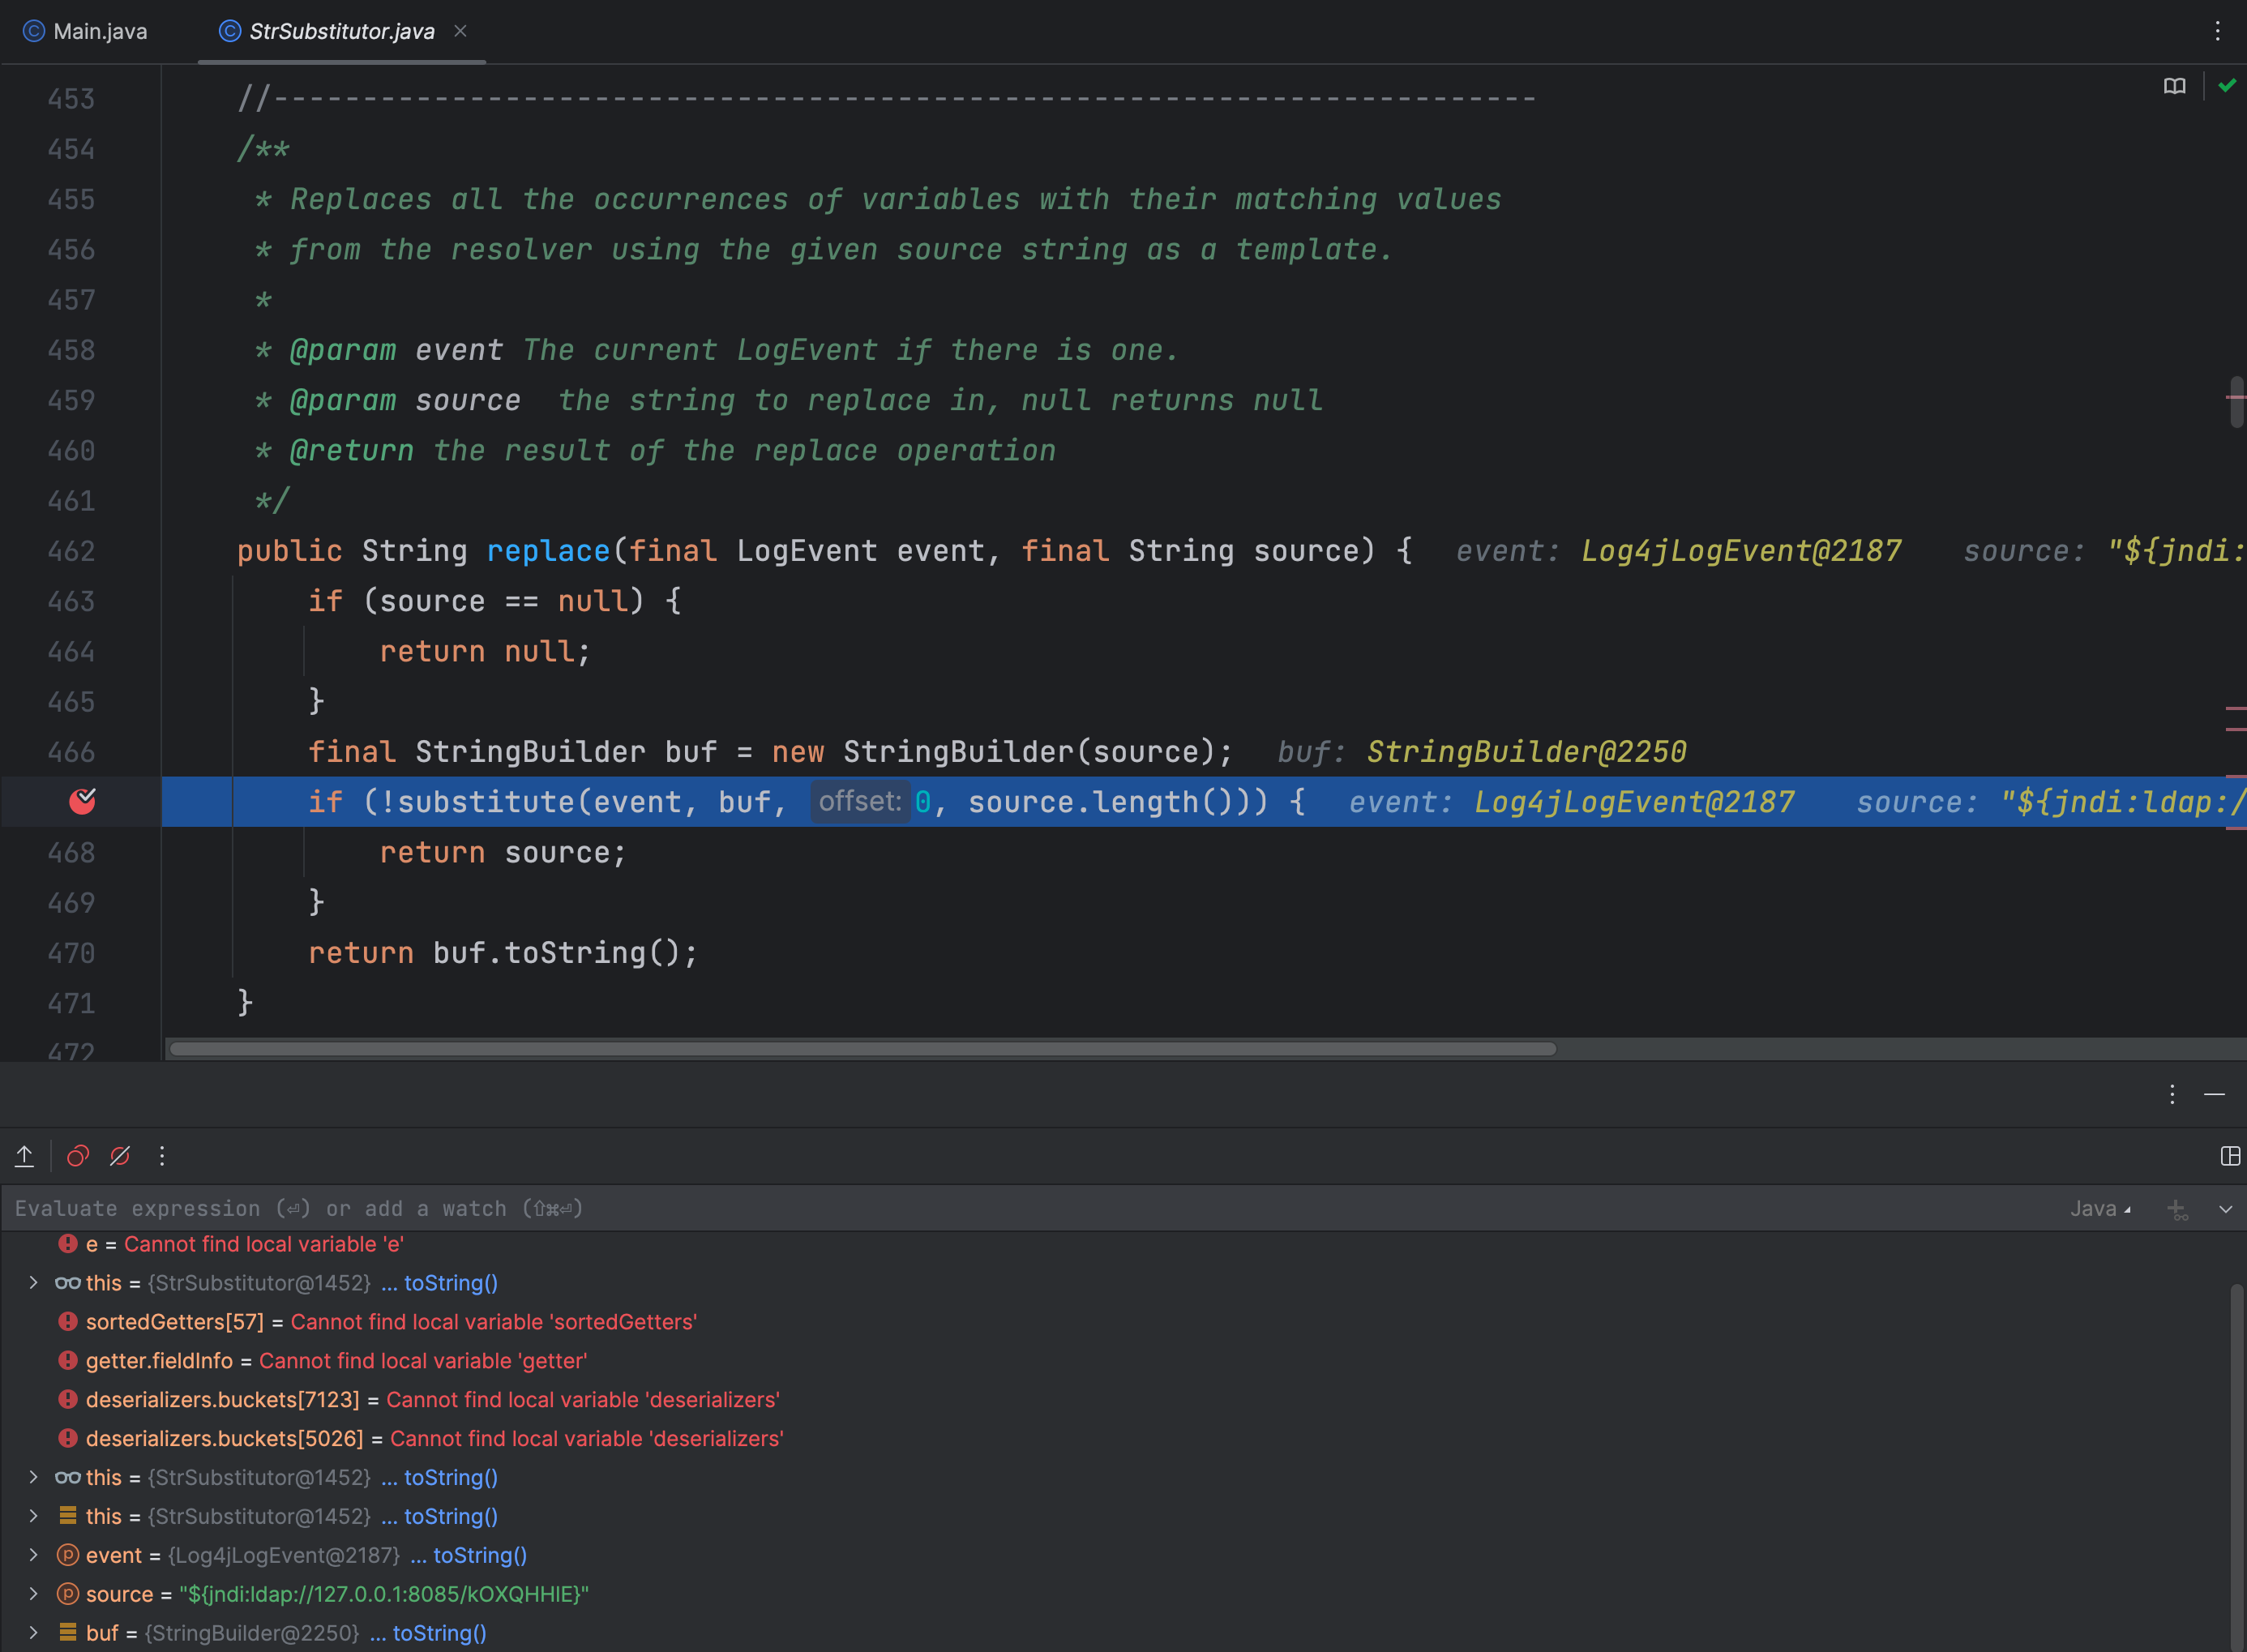2247x1652 pixels.
Task: Click the offset: parameter hint on line 467
Action: (x=859, y=802)
